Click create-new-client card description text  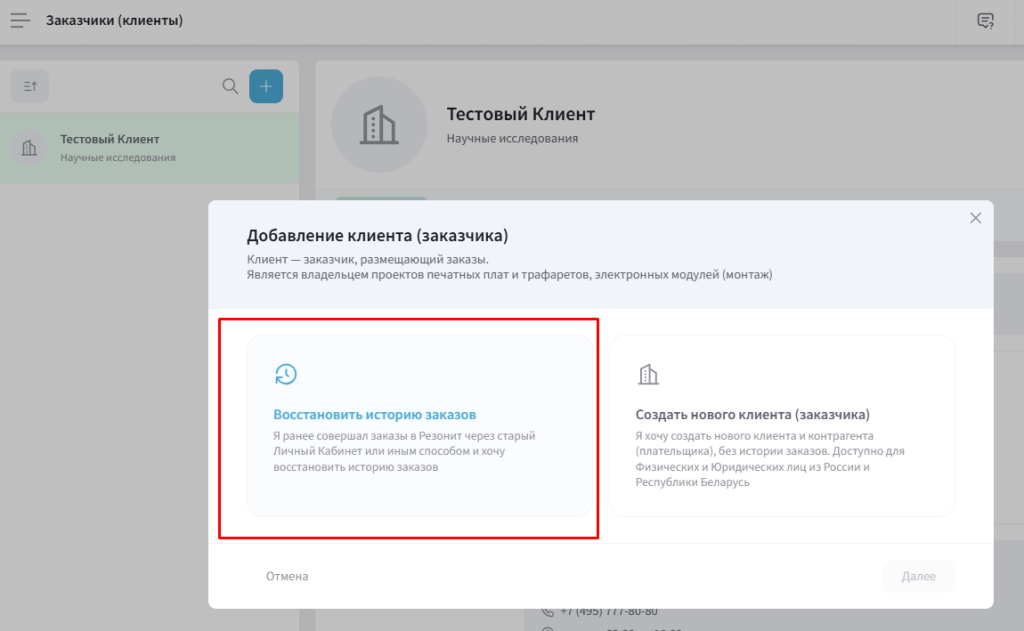pos(769,459)
